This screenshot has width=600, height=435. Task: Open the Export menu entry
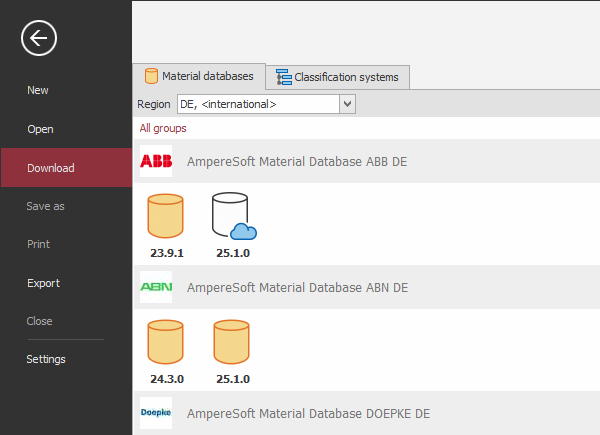[43, 283]
